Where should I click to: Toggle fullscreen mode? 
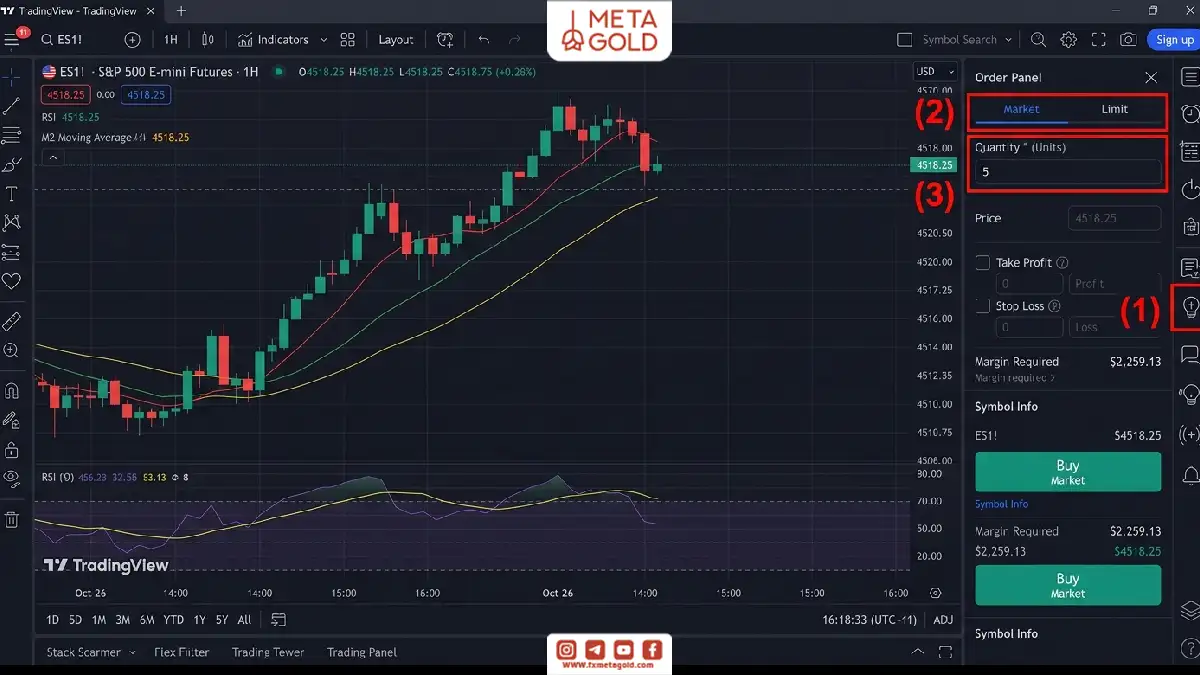click(1099, 40)
